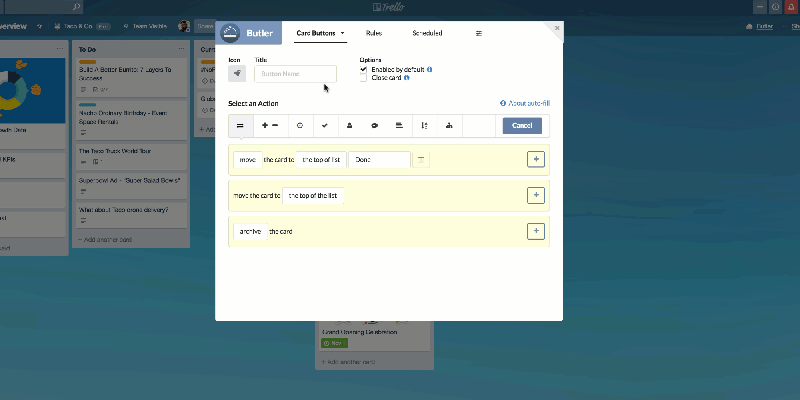Image resolution: width=800 pixels, height=400 pixels.
Task: Add the 'move the card to list Done' action
Action: point(536,160)
